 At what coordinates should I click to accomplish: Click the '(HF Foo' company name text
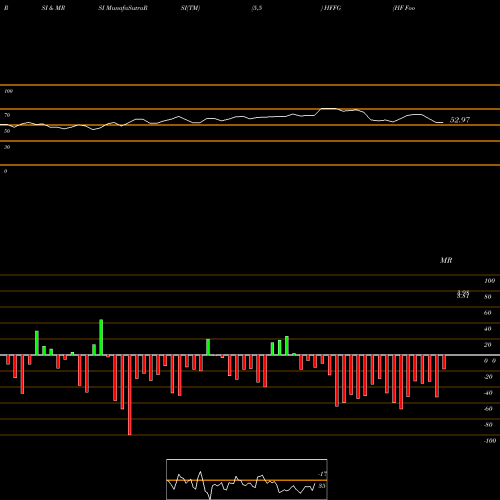tap(404, 8)
